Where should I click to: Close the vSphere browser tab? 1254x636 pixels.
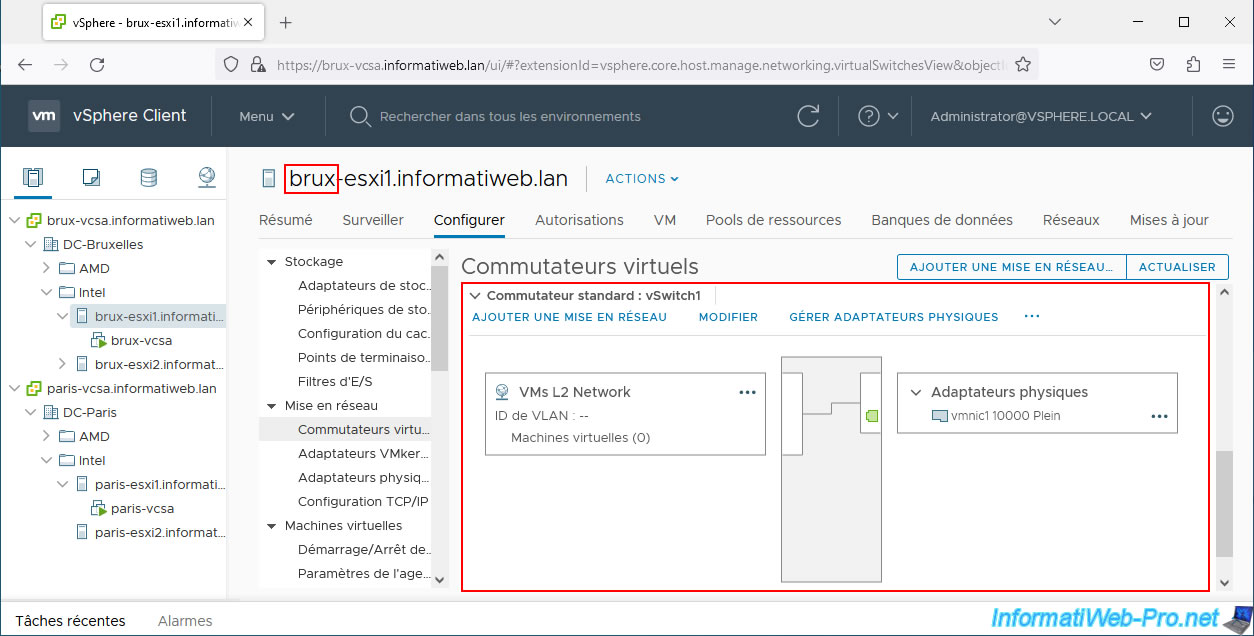pyautogui.click(x=247, y=22)
